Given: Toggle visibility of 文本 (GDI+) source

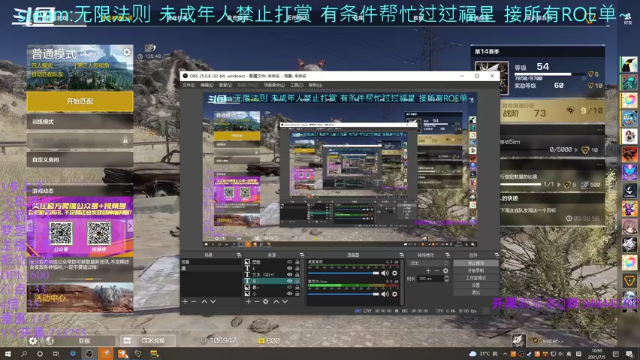Looking at the screenshot, I should (x=289, y=275).
